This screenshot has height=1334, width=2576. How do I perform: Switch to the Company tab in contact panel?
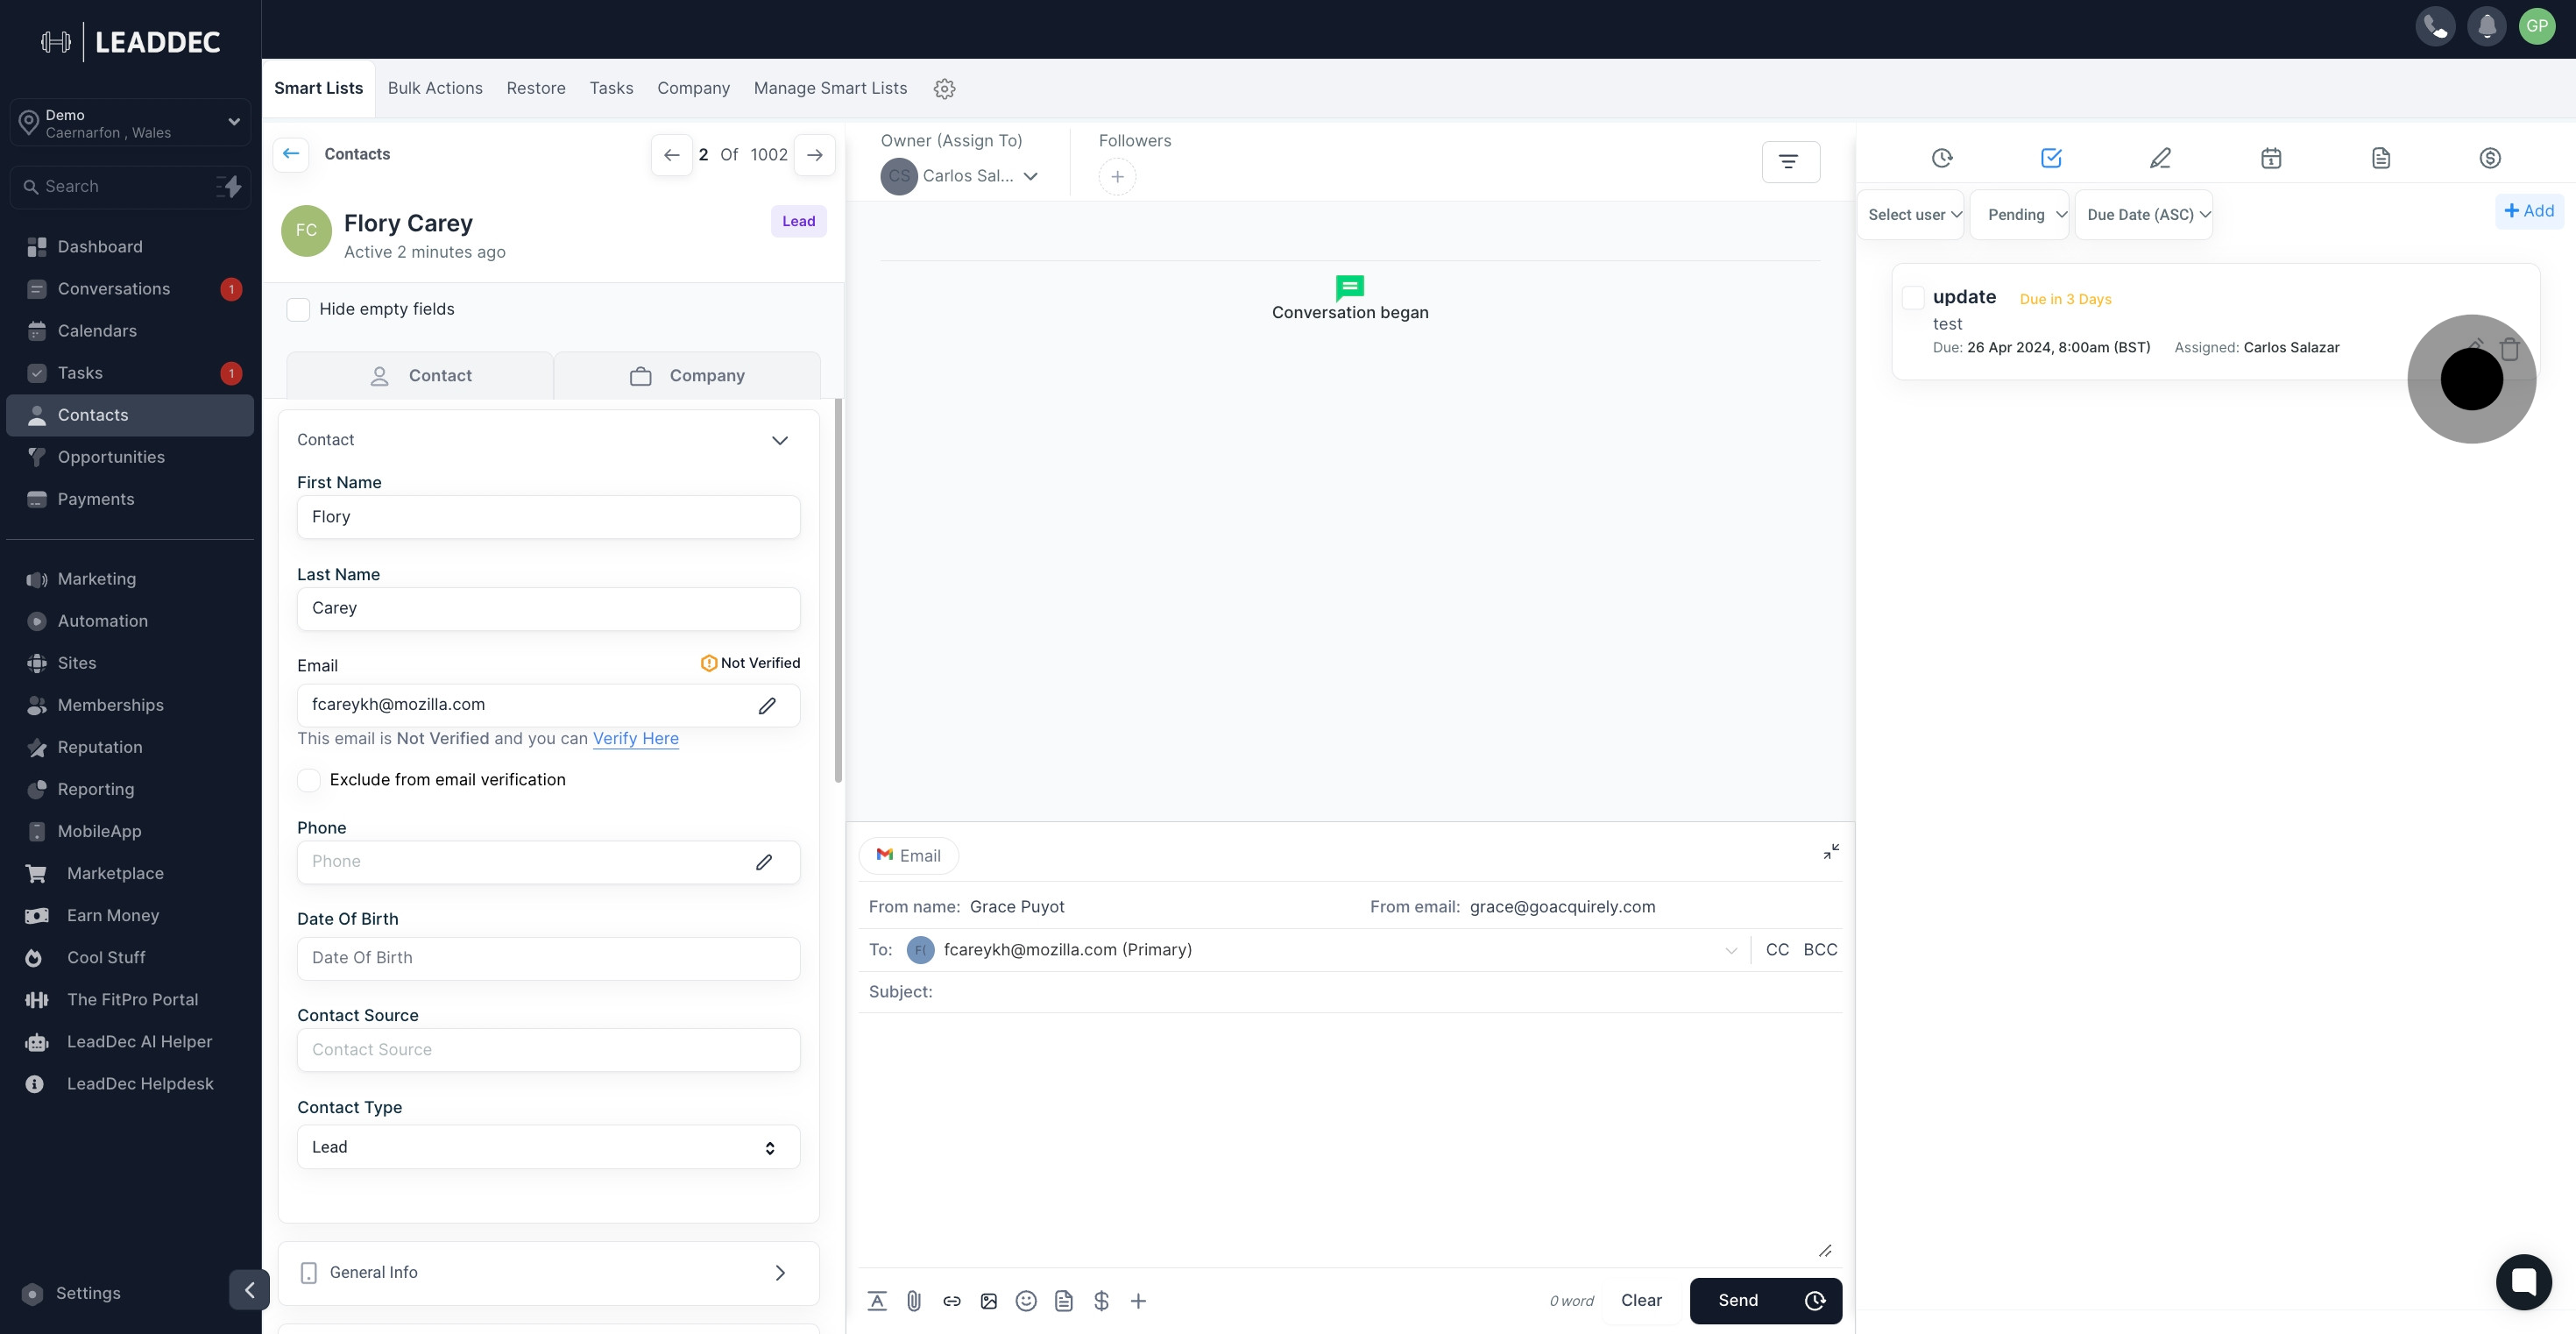(687, 376)
